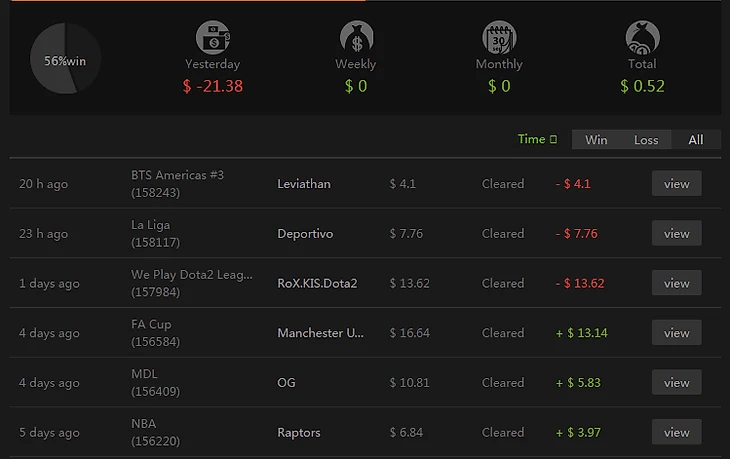Click the - $ 13.62 loss amount
Screen dimensions: 730x459
pyautogui.click(x=580, y=284)
